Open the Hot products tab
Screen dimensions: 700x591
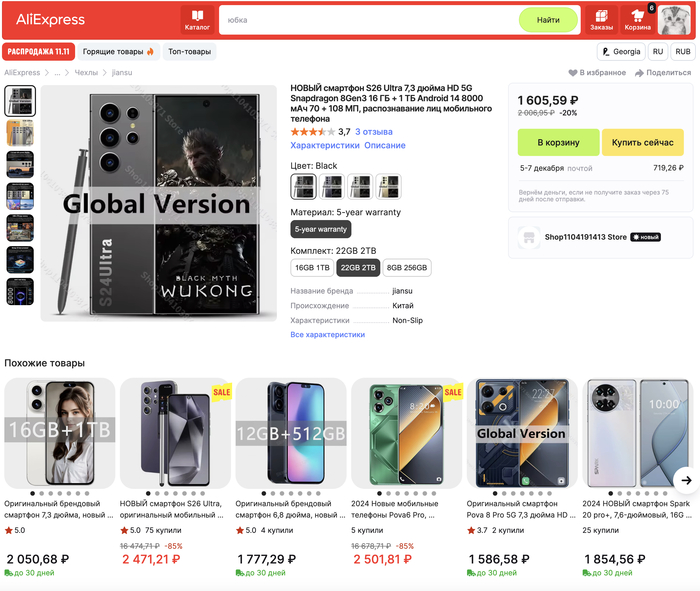point(119,51)
